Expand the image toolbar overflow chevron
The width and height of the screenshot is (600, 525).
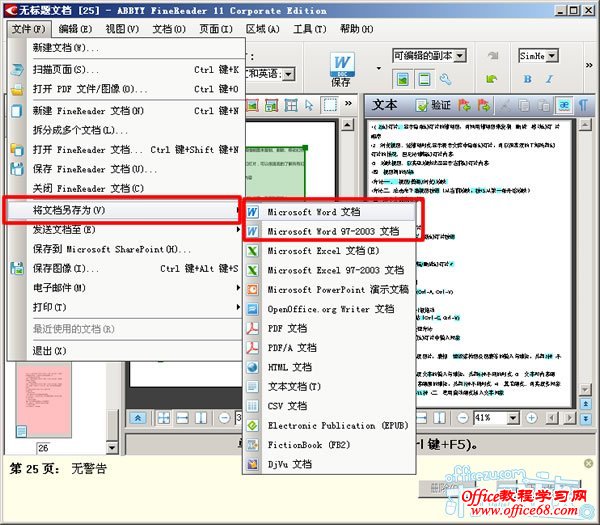point(348,103)
